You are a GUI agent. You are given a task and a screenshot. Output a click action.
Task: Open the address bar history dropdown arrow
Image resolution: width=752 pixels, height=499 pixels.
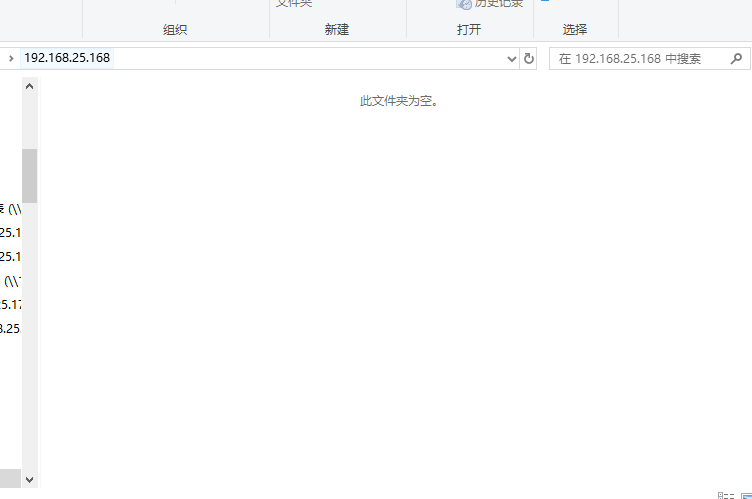click(x=512, y=59)
